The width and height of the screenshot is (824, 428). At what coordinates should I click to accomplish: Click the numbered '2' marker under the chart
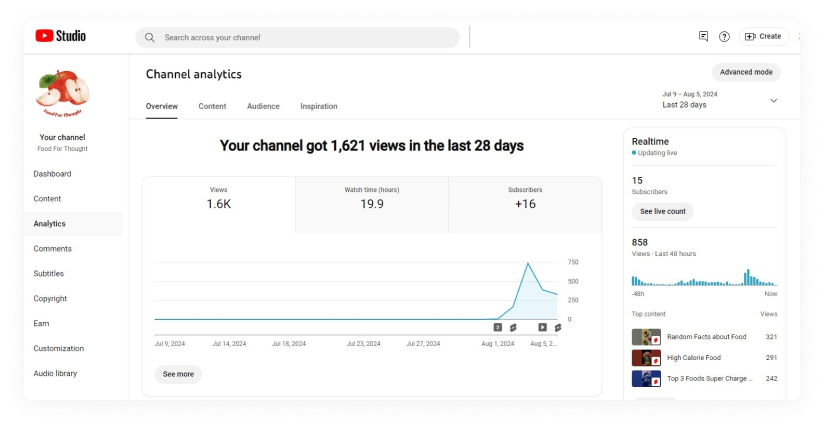497,327
